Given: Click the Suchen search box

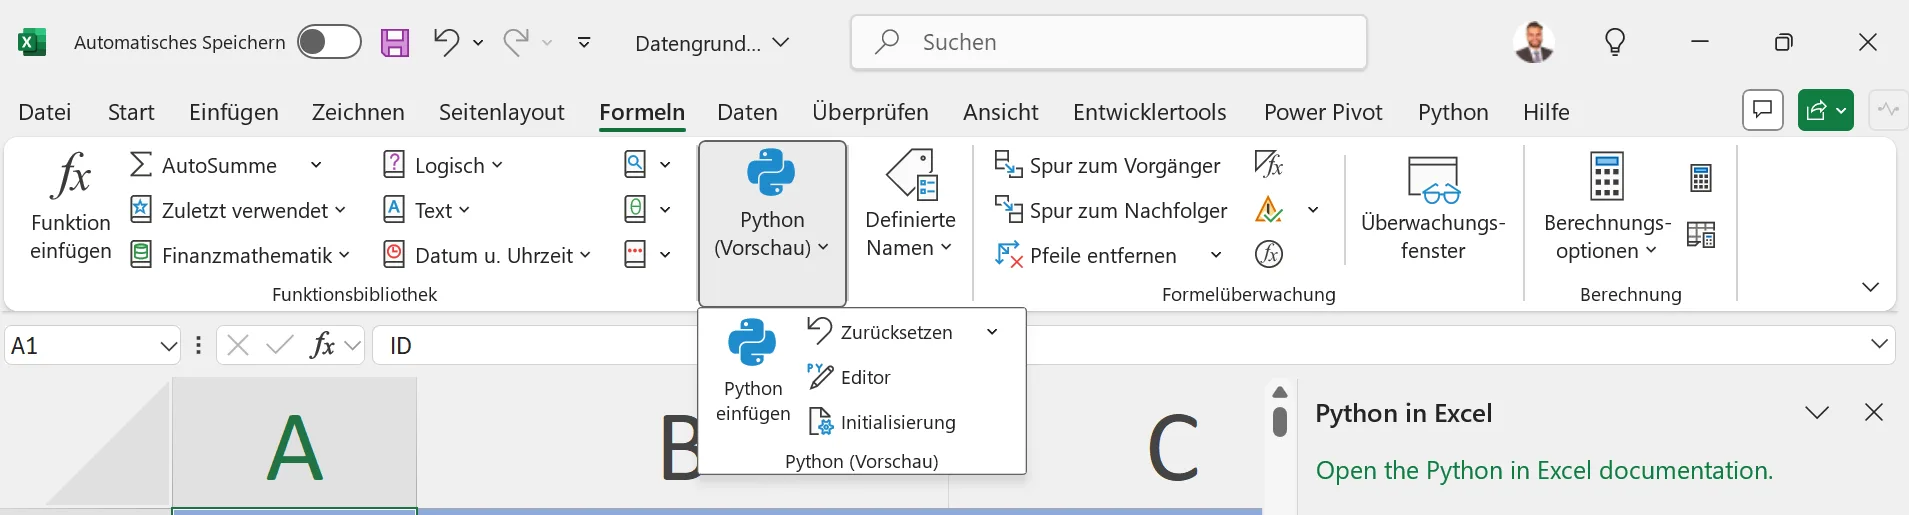Looking at the screenshot, I should click(x=1108, y=42).
